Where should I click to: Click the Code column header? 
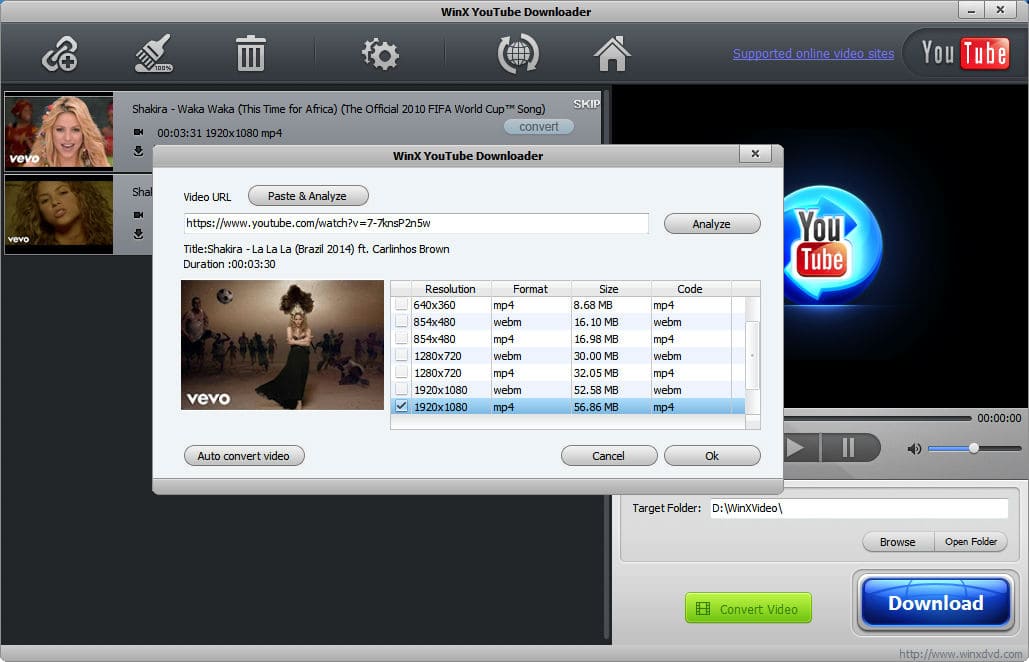click(x=690, y=289)
